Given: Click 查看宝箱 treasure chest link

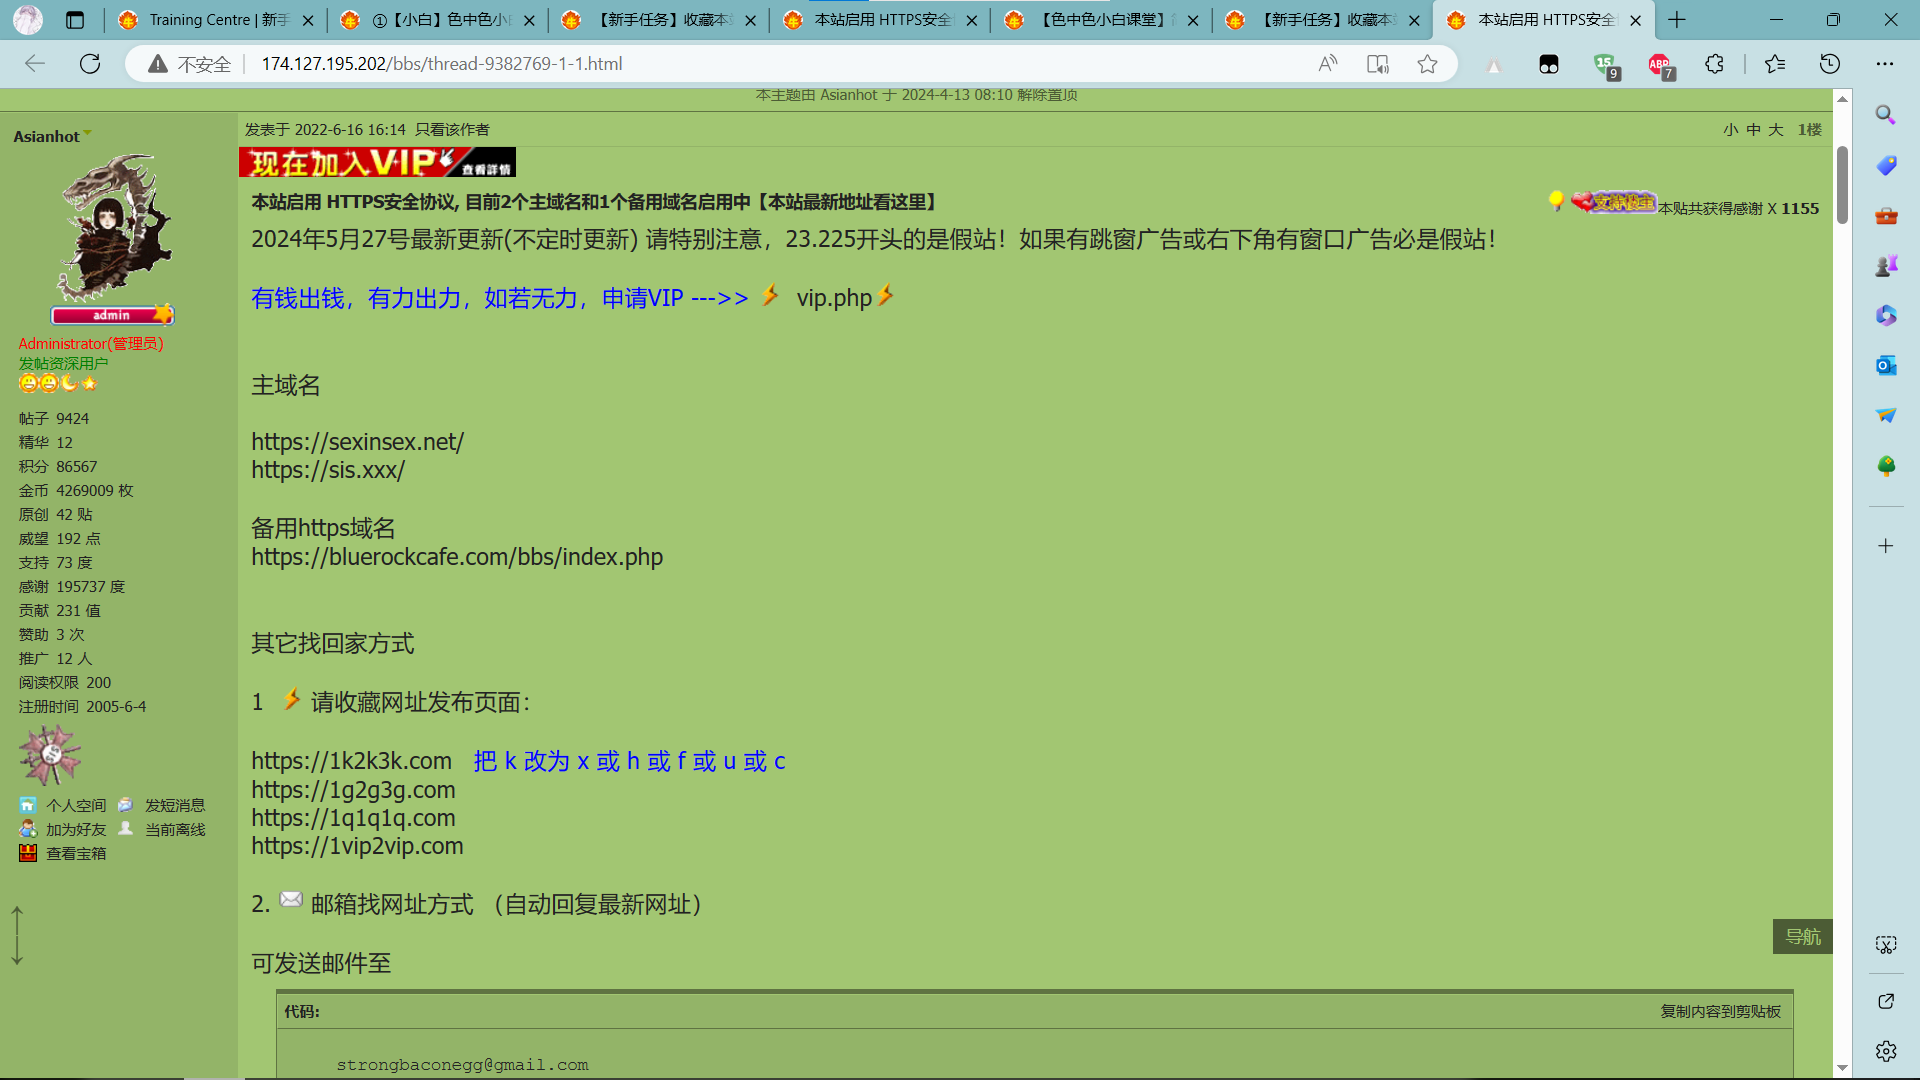Looking at the screenshot, I should 76,853.
